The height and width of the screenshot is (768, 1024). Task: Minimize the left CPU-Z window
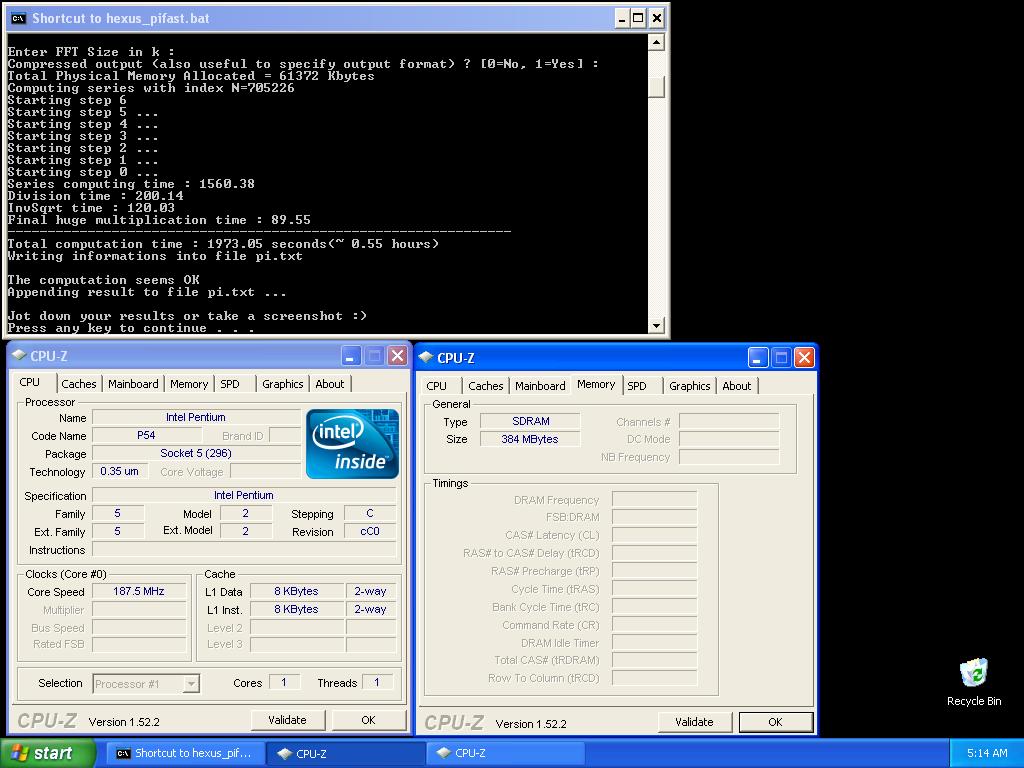pyautogui.click(x=351, y=356)
